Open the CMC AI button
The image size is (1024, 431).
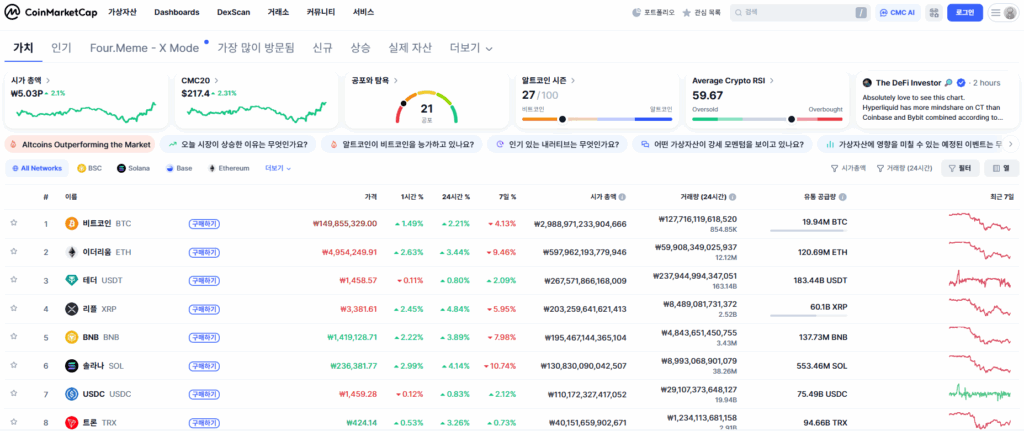pyautogui.click(x=897, y=12)
